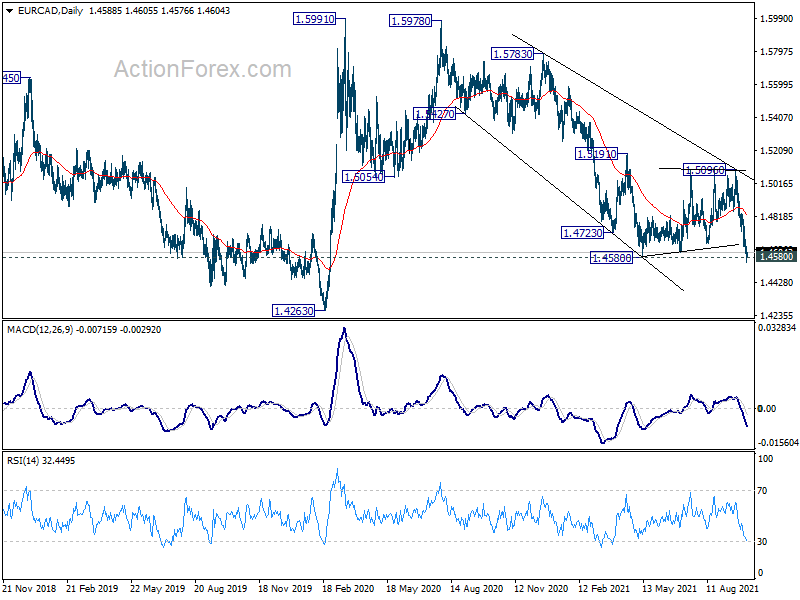Image resolution: width=800 pixels, height=600 pixels.
Task: Select the 14 Aug 2020 date on time axis
Action: pyautogui.click(x=477, y=589)
